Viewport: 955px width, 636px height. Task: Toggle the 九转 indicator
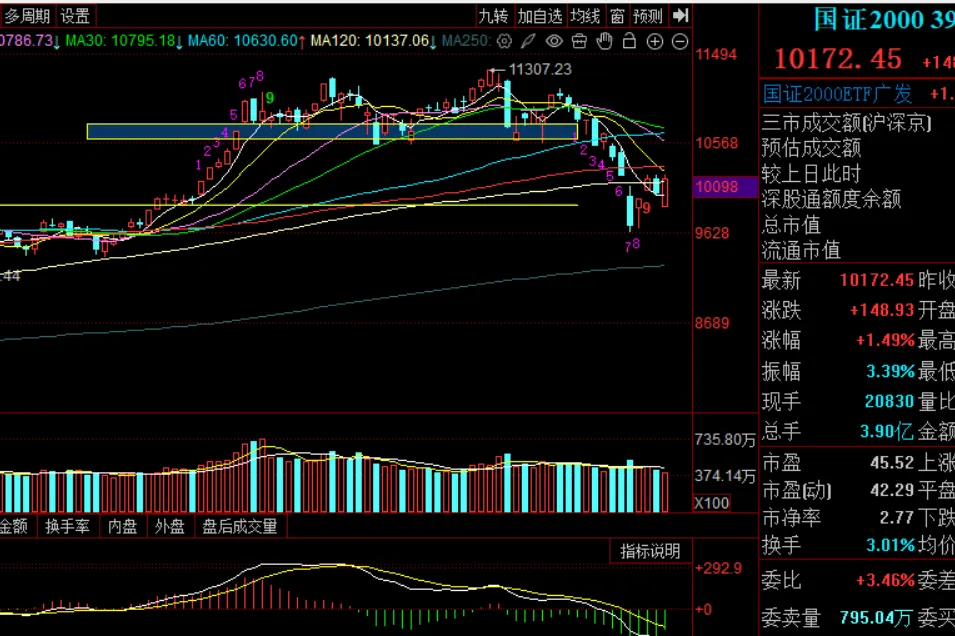coord(493,16)
